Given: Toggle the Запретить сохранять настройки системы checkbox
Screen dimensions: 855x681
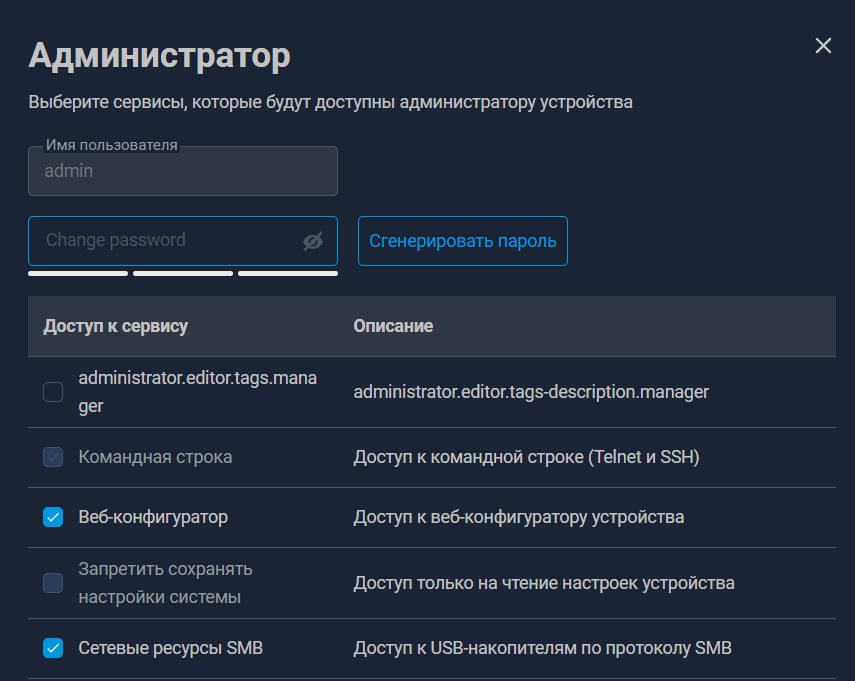Looking at the screenshot, I should [53, 583].
